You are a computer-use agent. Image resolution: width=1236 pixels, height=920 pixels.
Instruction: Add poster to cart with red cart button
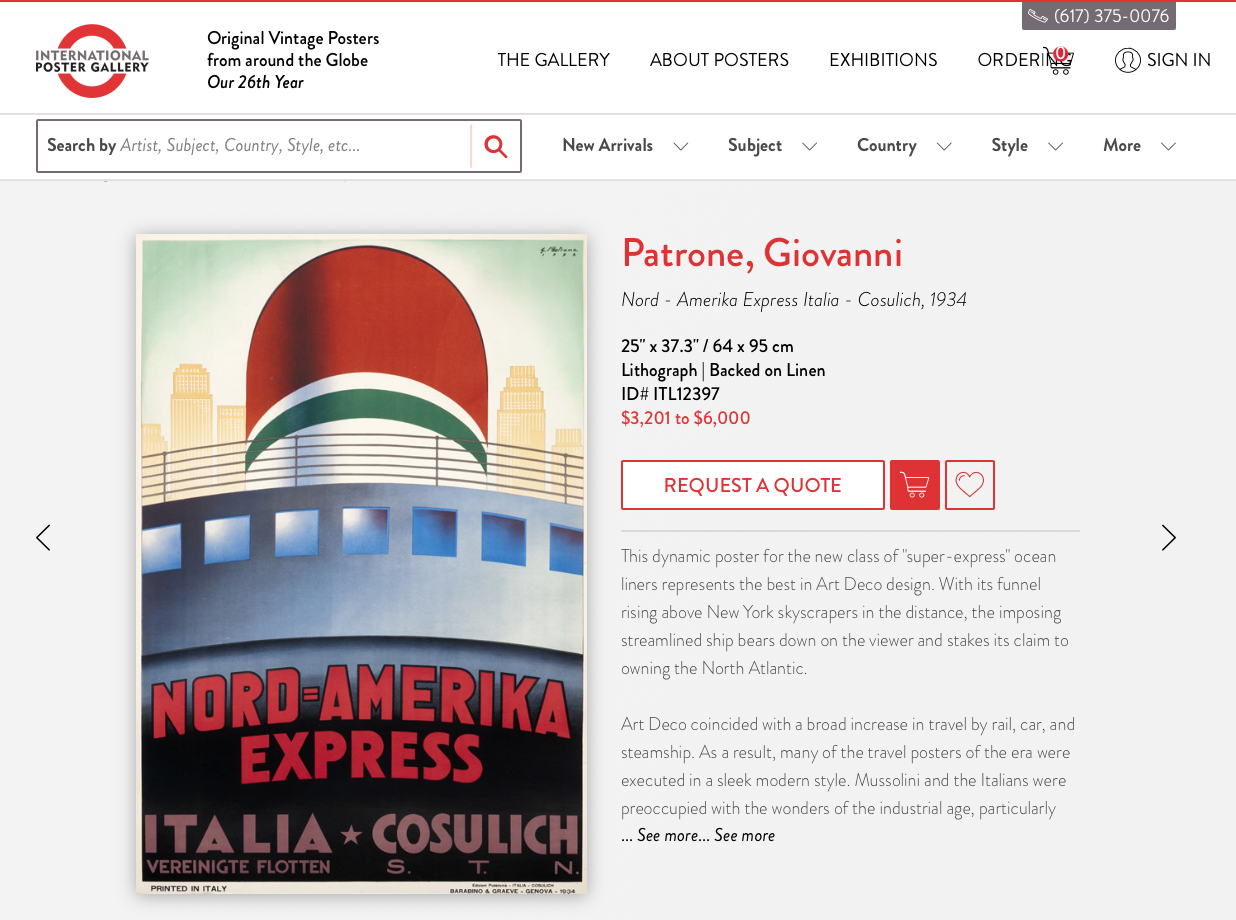915,485
